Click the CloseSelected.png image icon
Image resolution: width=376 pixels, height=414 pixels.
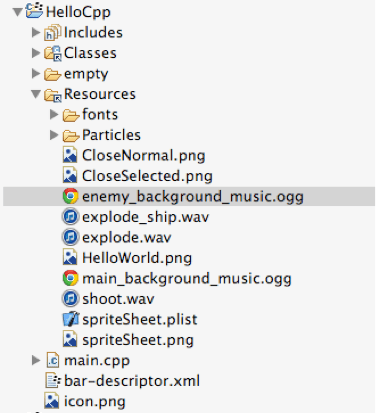coord(70,176)
